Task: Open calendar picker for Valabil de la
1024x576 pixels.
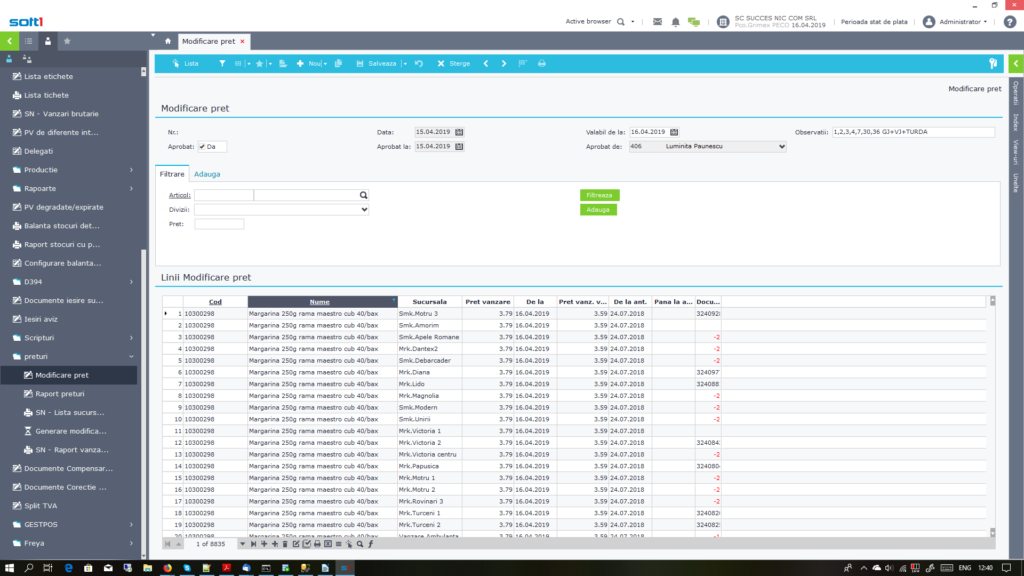Action: pyautogui.click(x=674, y=132)
